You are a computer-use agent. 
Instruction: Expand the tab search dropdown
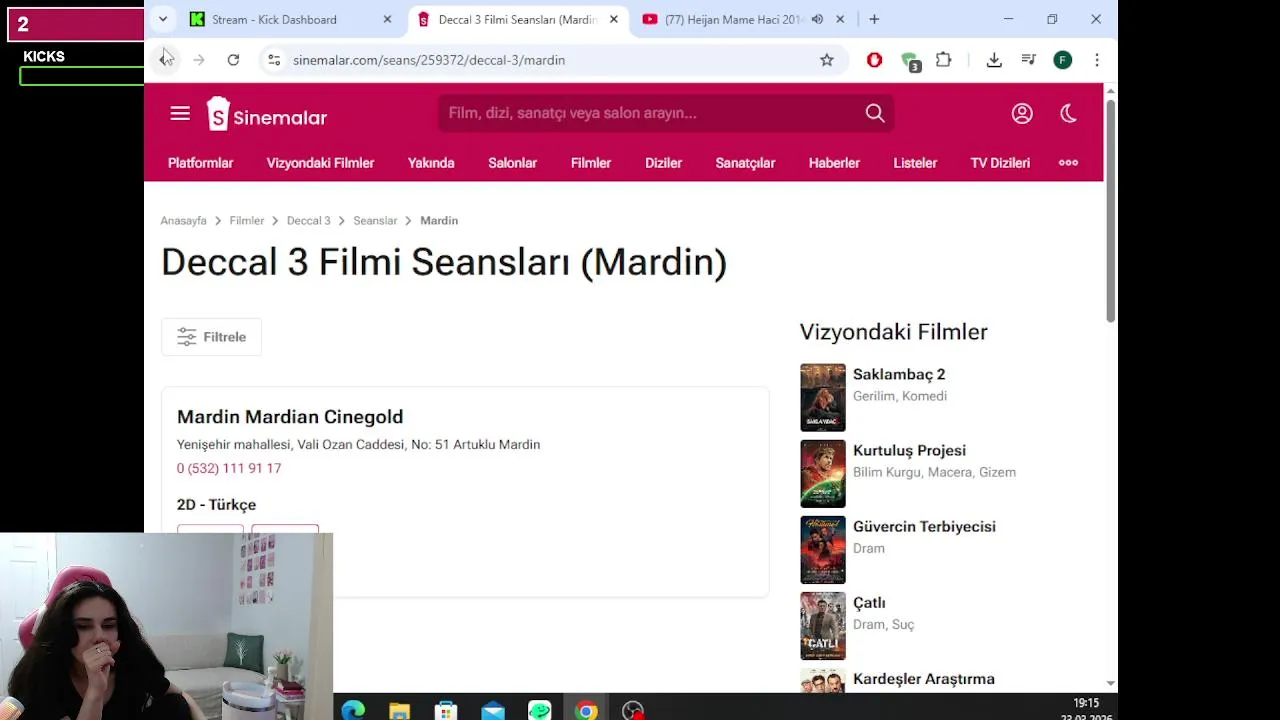point(163,19)
